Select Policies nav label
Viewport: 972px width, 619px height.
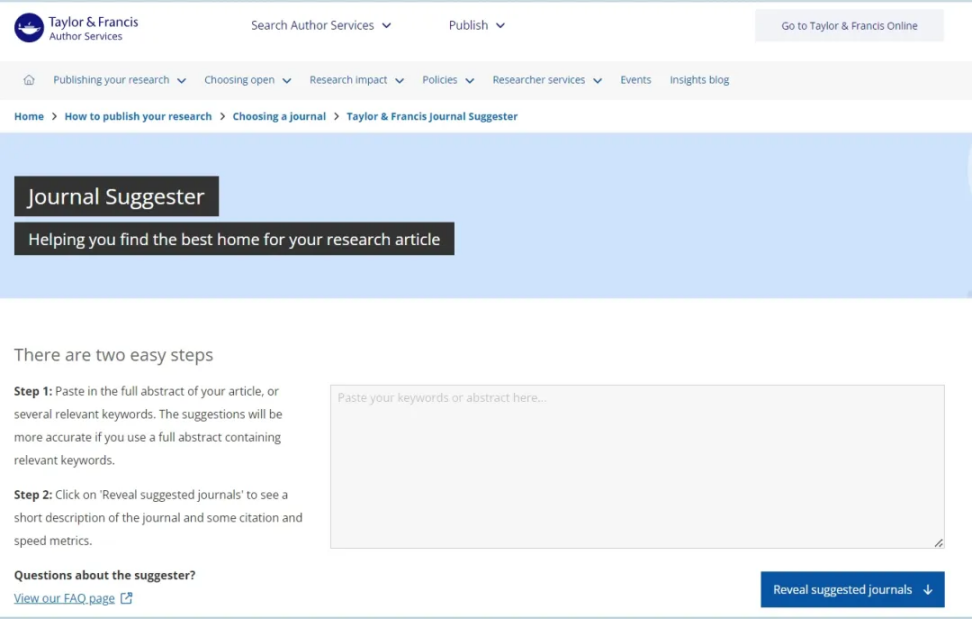440,80
